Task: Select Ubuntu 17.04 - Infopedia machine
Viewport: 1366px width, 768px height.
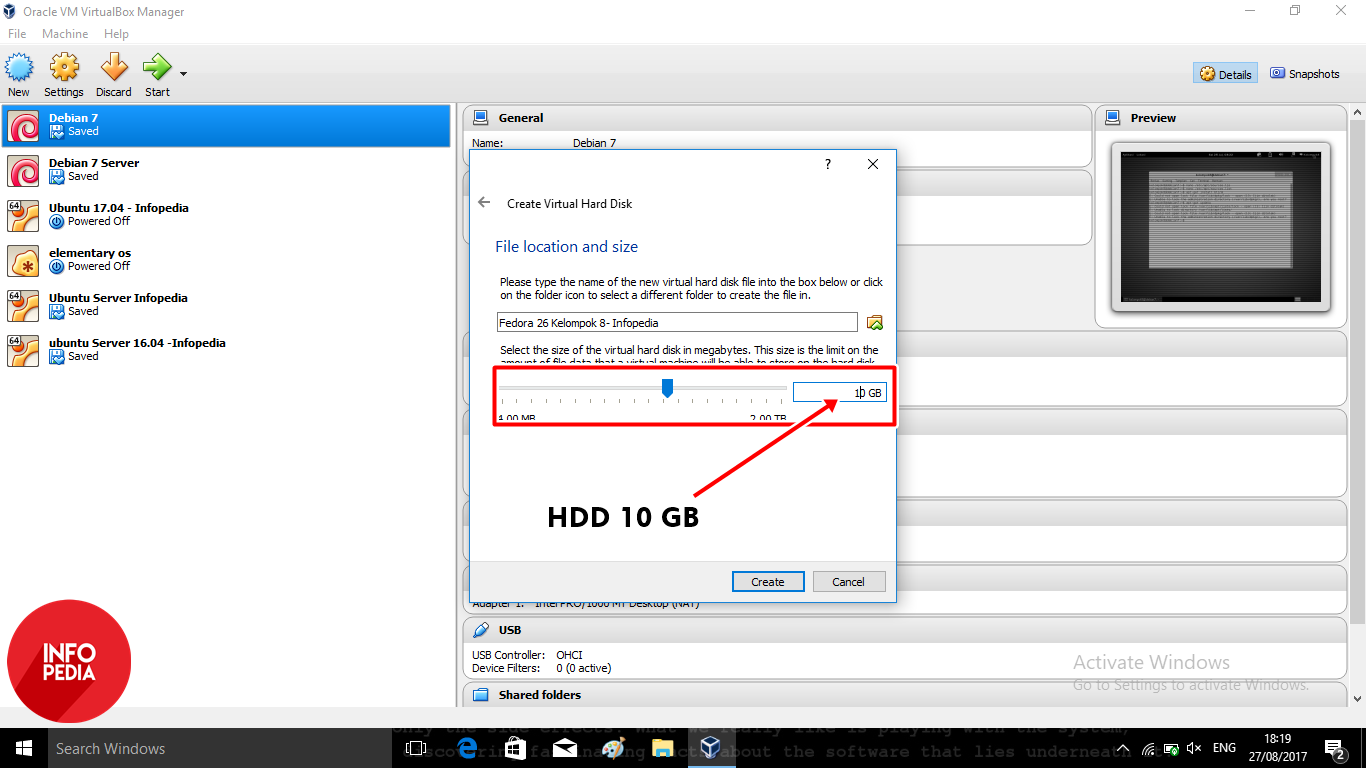Action: pyautogui.click(x=226, y=215)
